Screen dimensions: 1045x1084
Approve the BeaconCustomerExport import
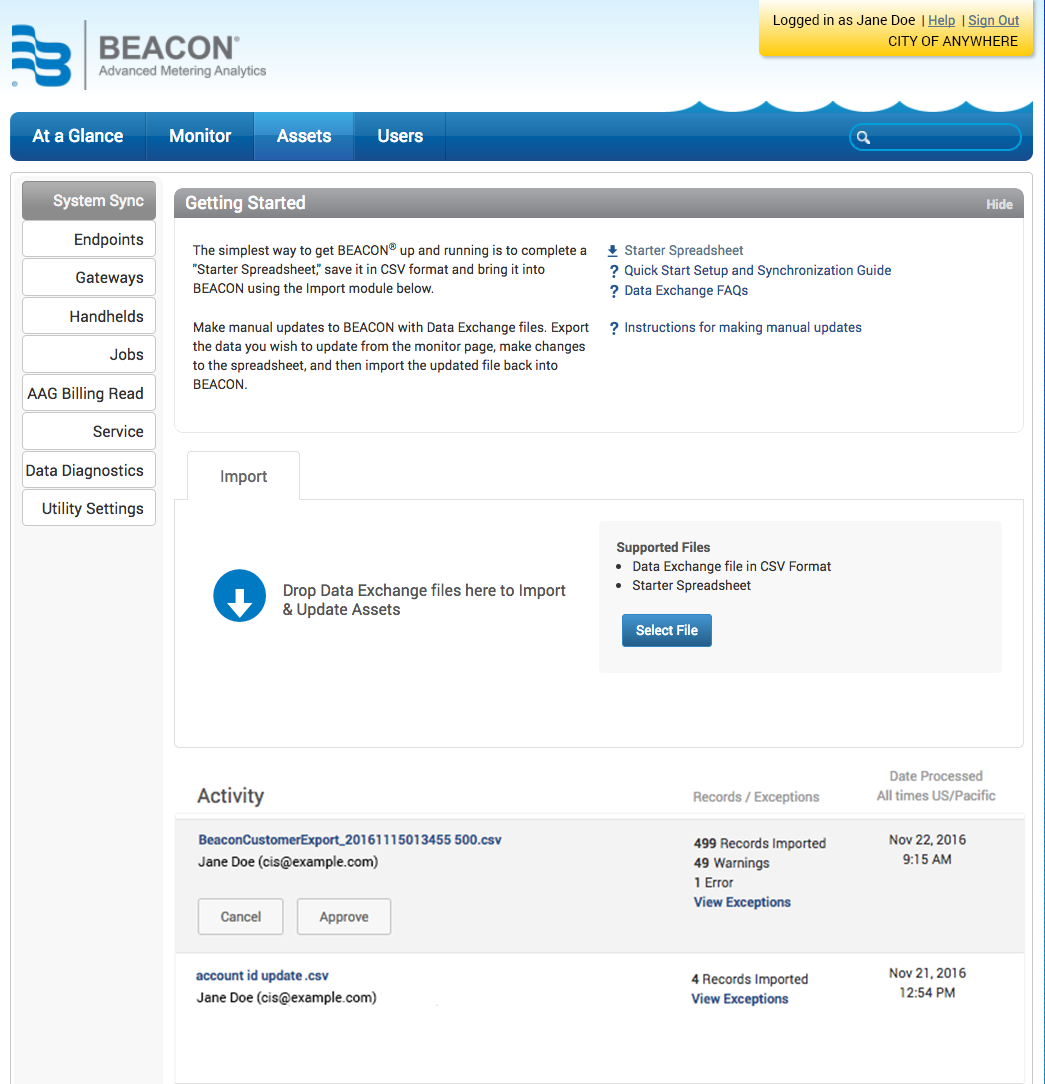coord(344,917)
